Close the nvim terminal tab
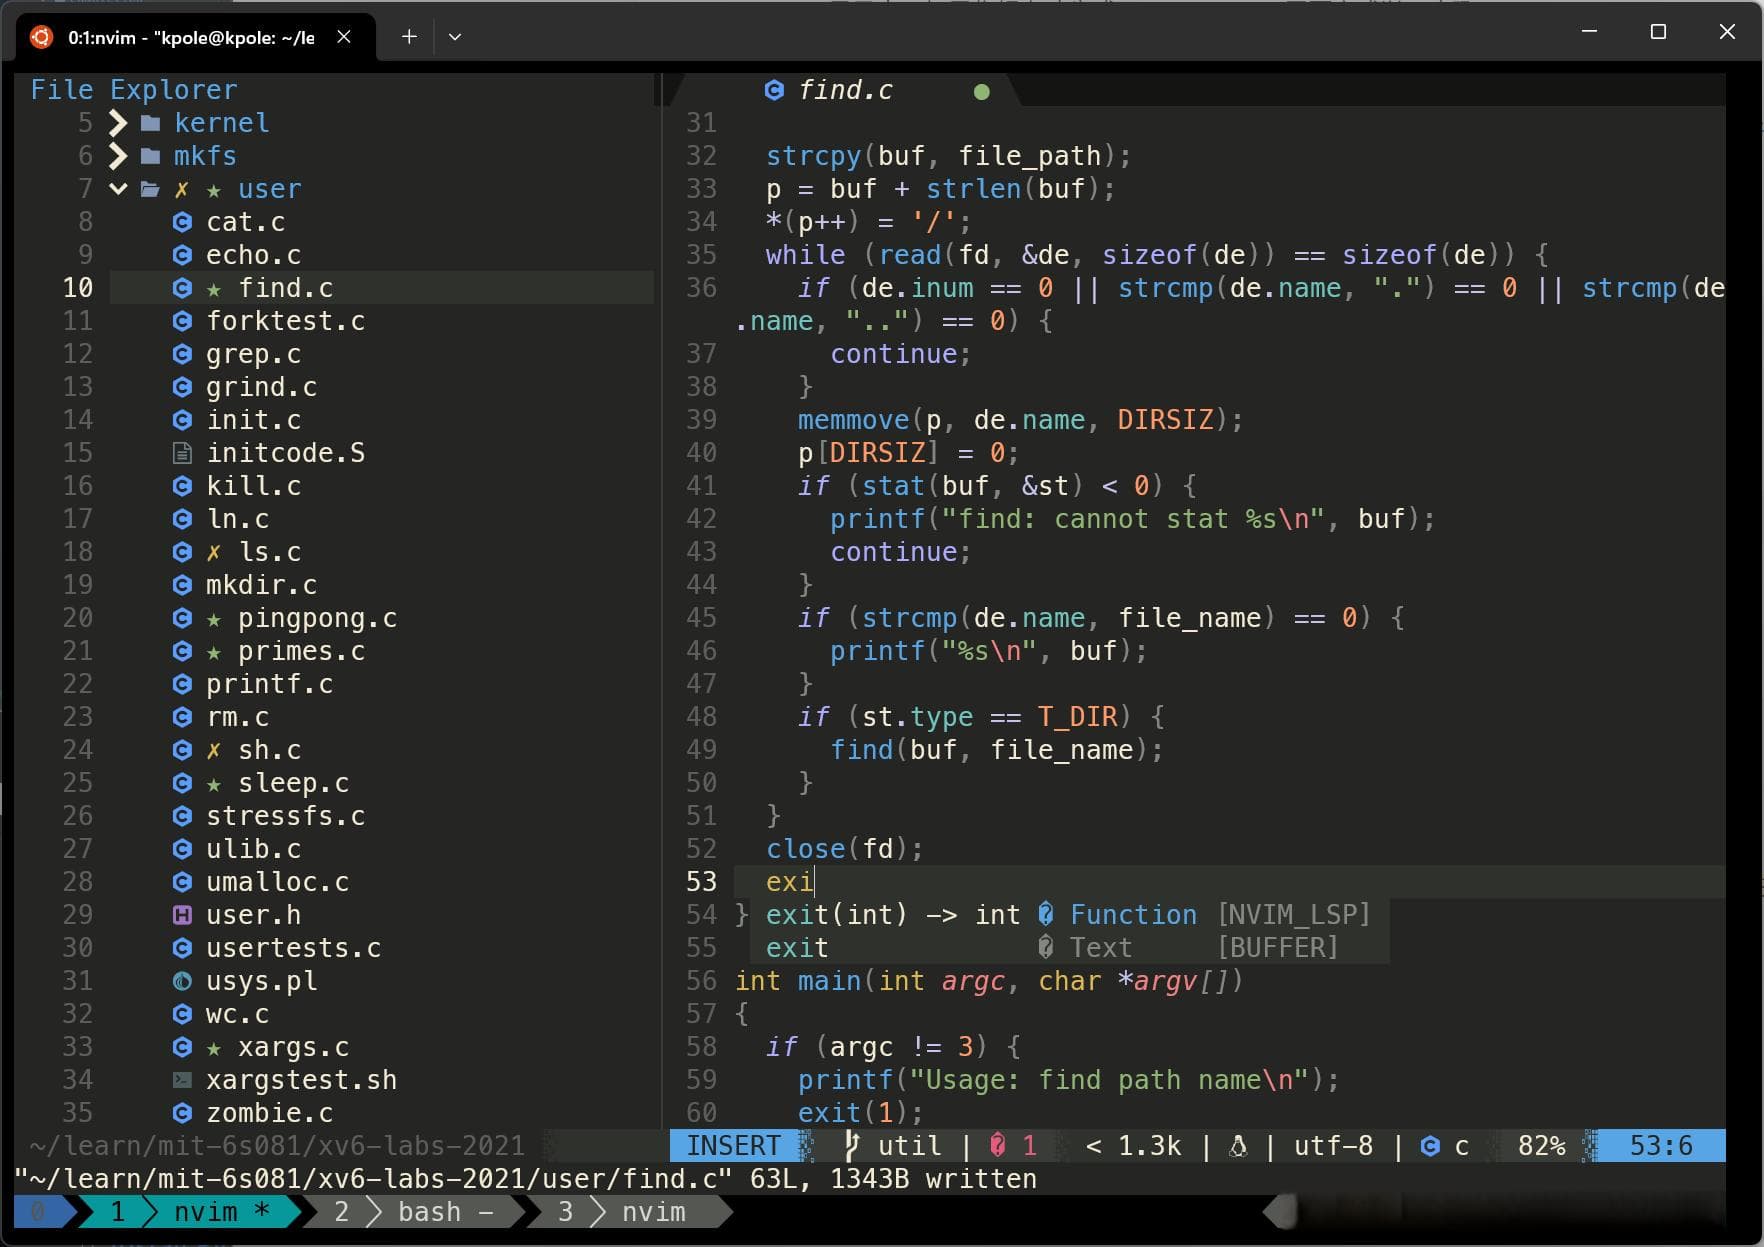The height and width of the screenshot is (1247, 1764). 344,37
